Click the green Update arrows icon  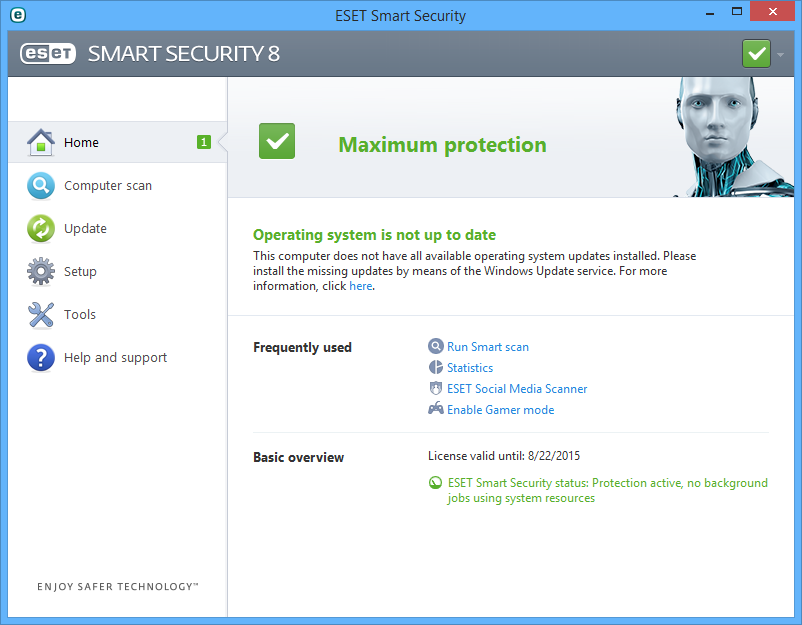(x=40, y=229)
